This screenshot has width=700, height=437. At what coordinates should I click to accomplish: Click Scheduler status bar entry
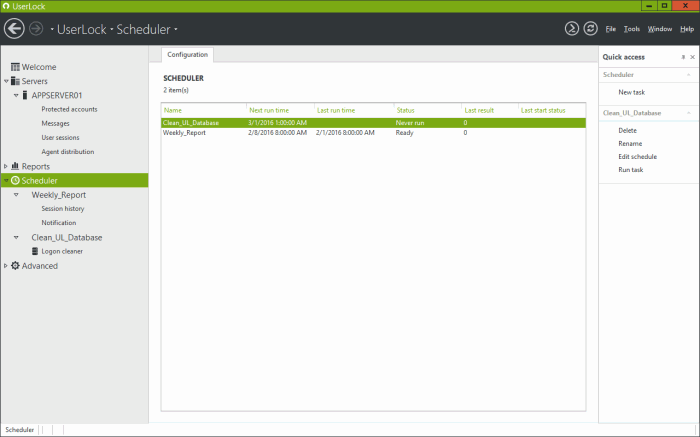pyautogui.click(x=20, y=430)
